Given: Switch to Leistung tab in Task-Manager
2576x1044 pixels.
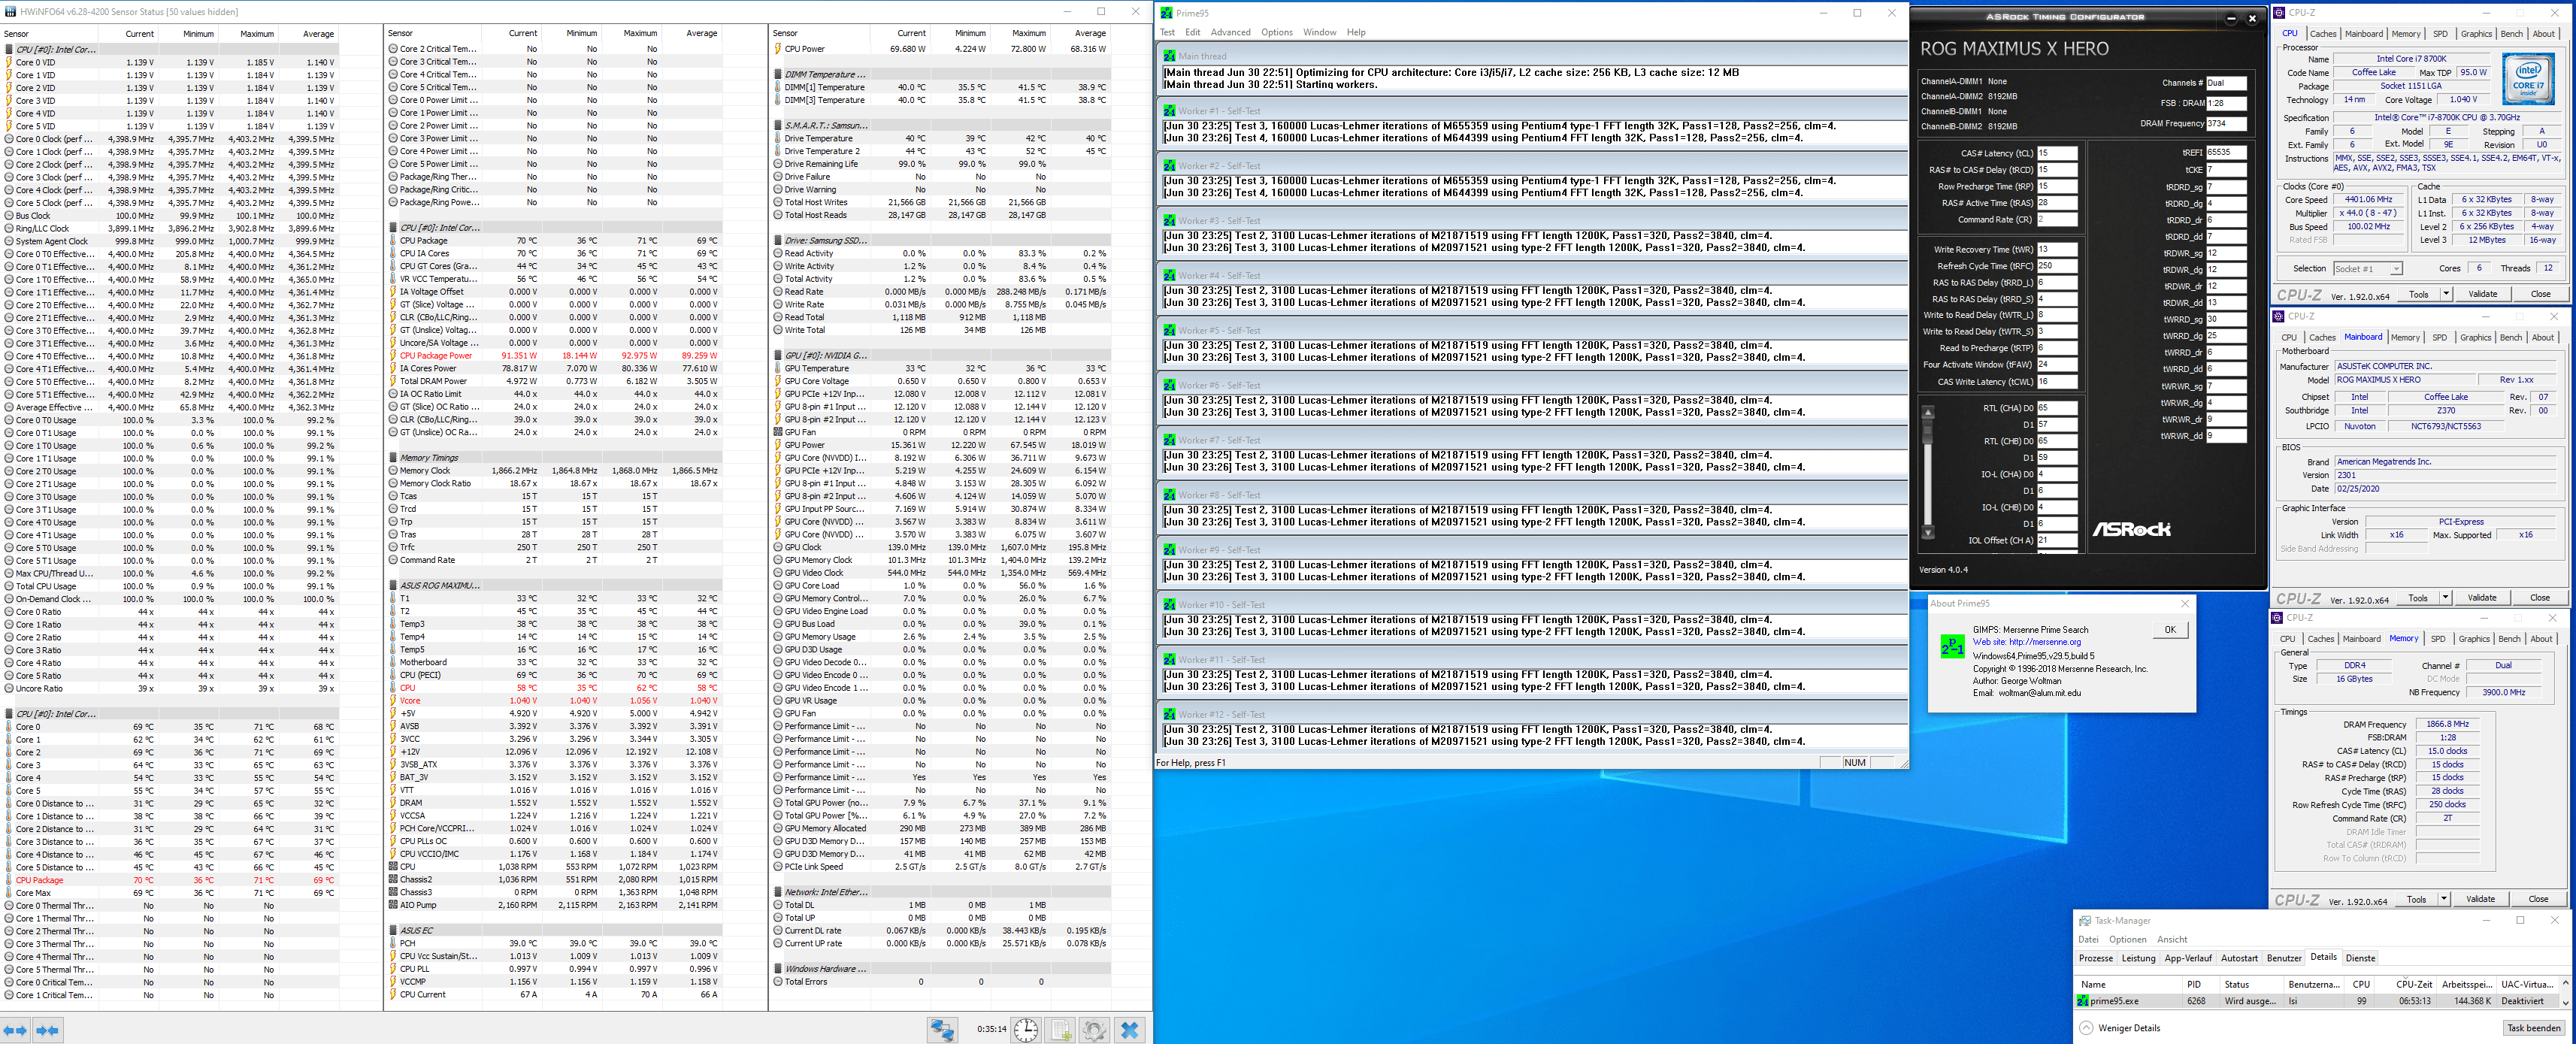Looking at the screenshot, I should pos(2138,958).
